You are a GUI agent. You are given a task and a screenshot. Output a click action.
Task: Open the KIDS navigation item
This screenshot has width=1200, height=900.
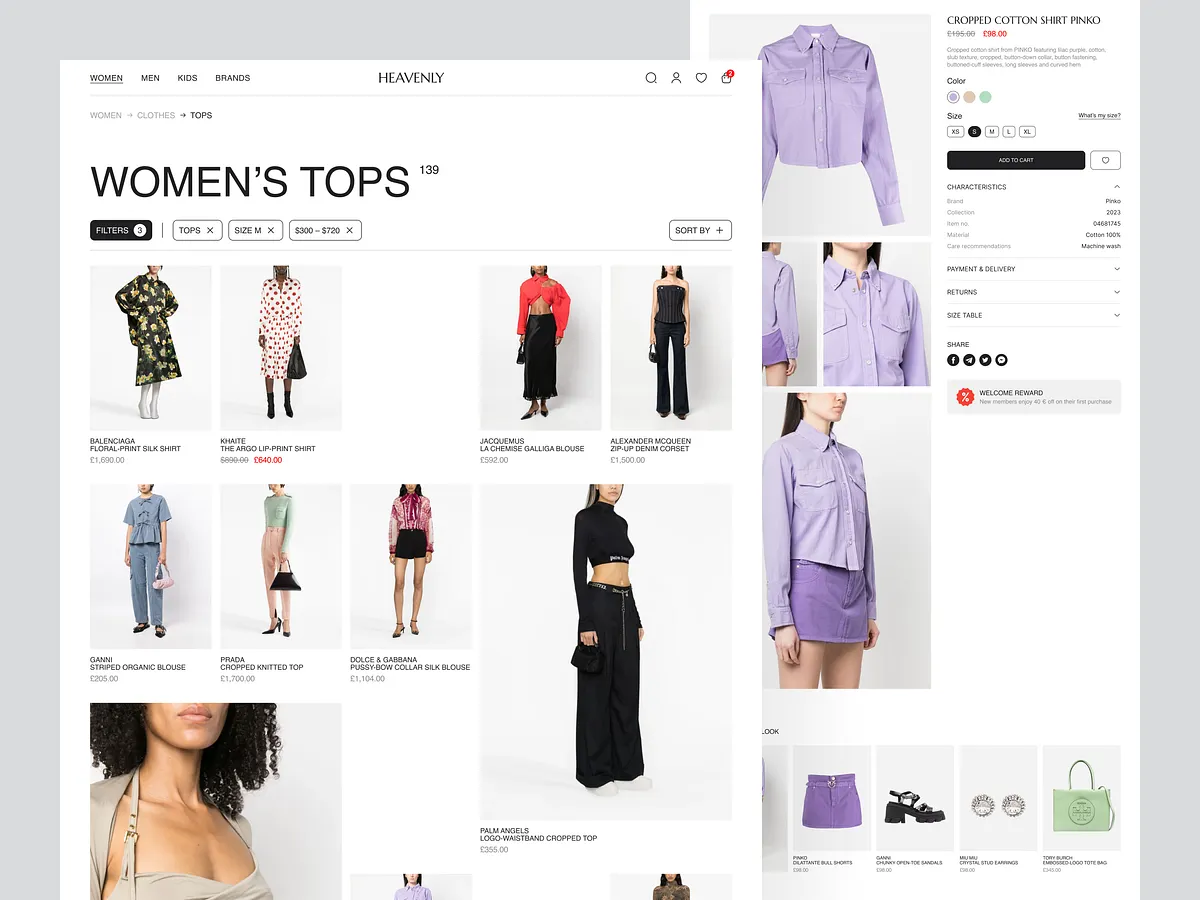(x=187, y=77)
